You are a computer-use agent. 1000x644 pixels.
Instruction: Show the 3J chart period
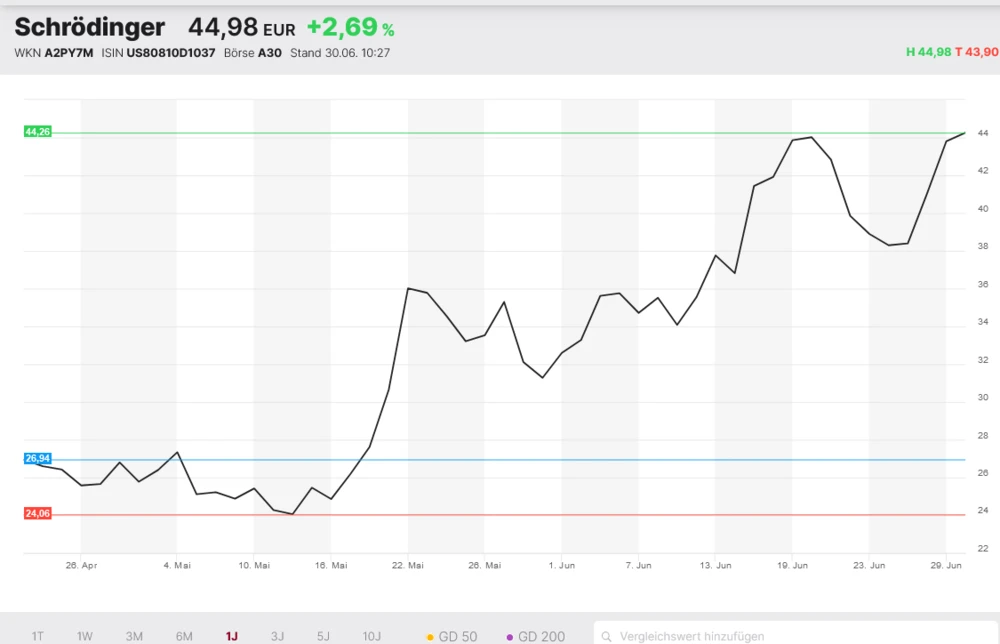click(277, 636)
